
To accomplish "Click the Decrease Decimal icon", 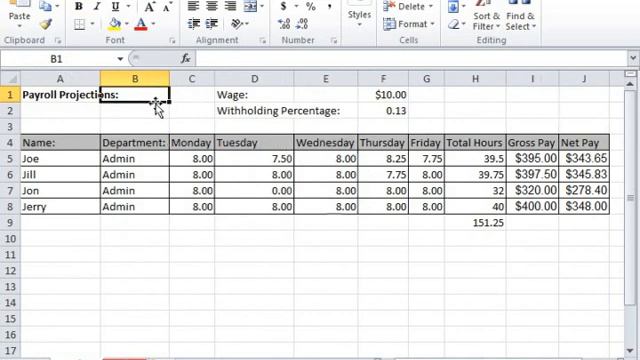I will [302, 24].
